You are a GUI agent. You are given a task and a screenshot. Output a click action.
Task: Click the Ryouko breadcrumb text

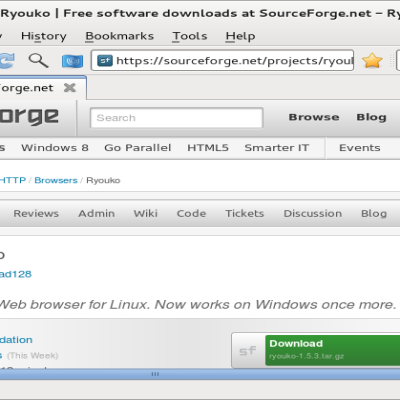click(x=103, y=180)
